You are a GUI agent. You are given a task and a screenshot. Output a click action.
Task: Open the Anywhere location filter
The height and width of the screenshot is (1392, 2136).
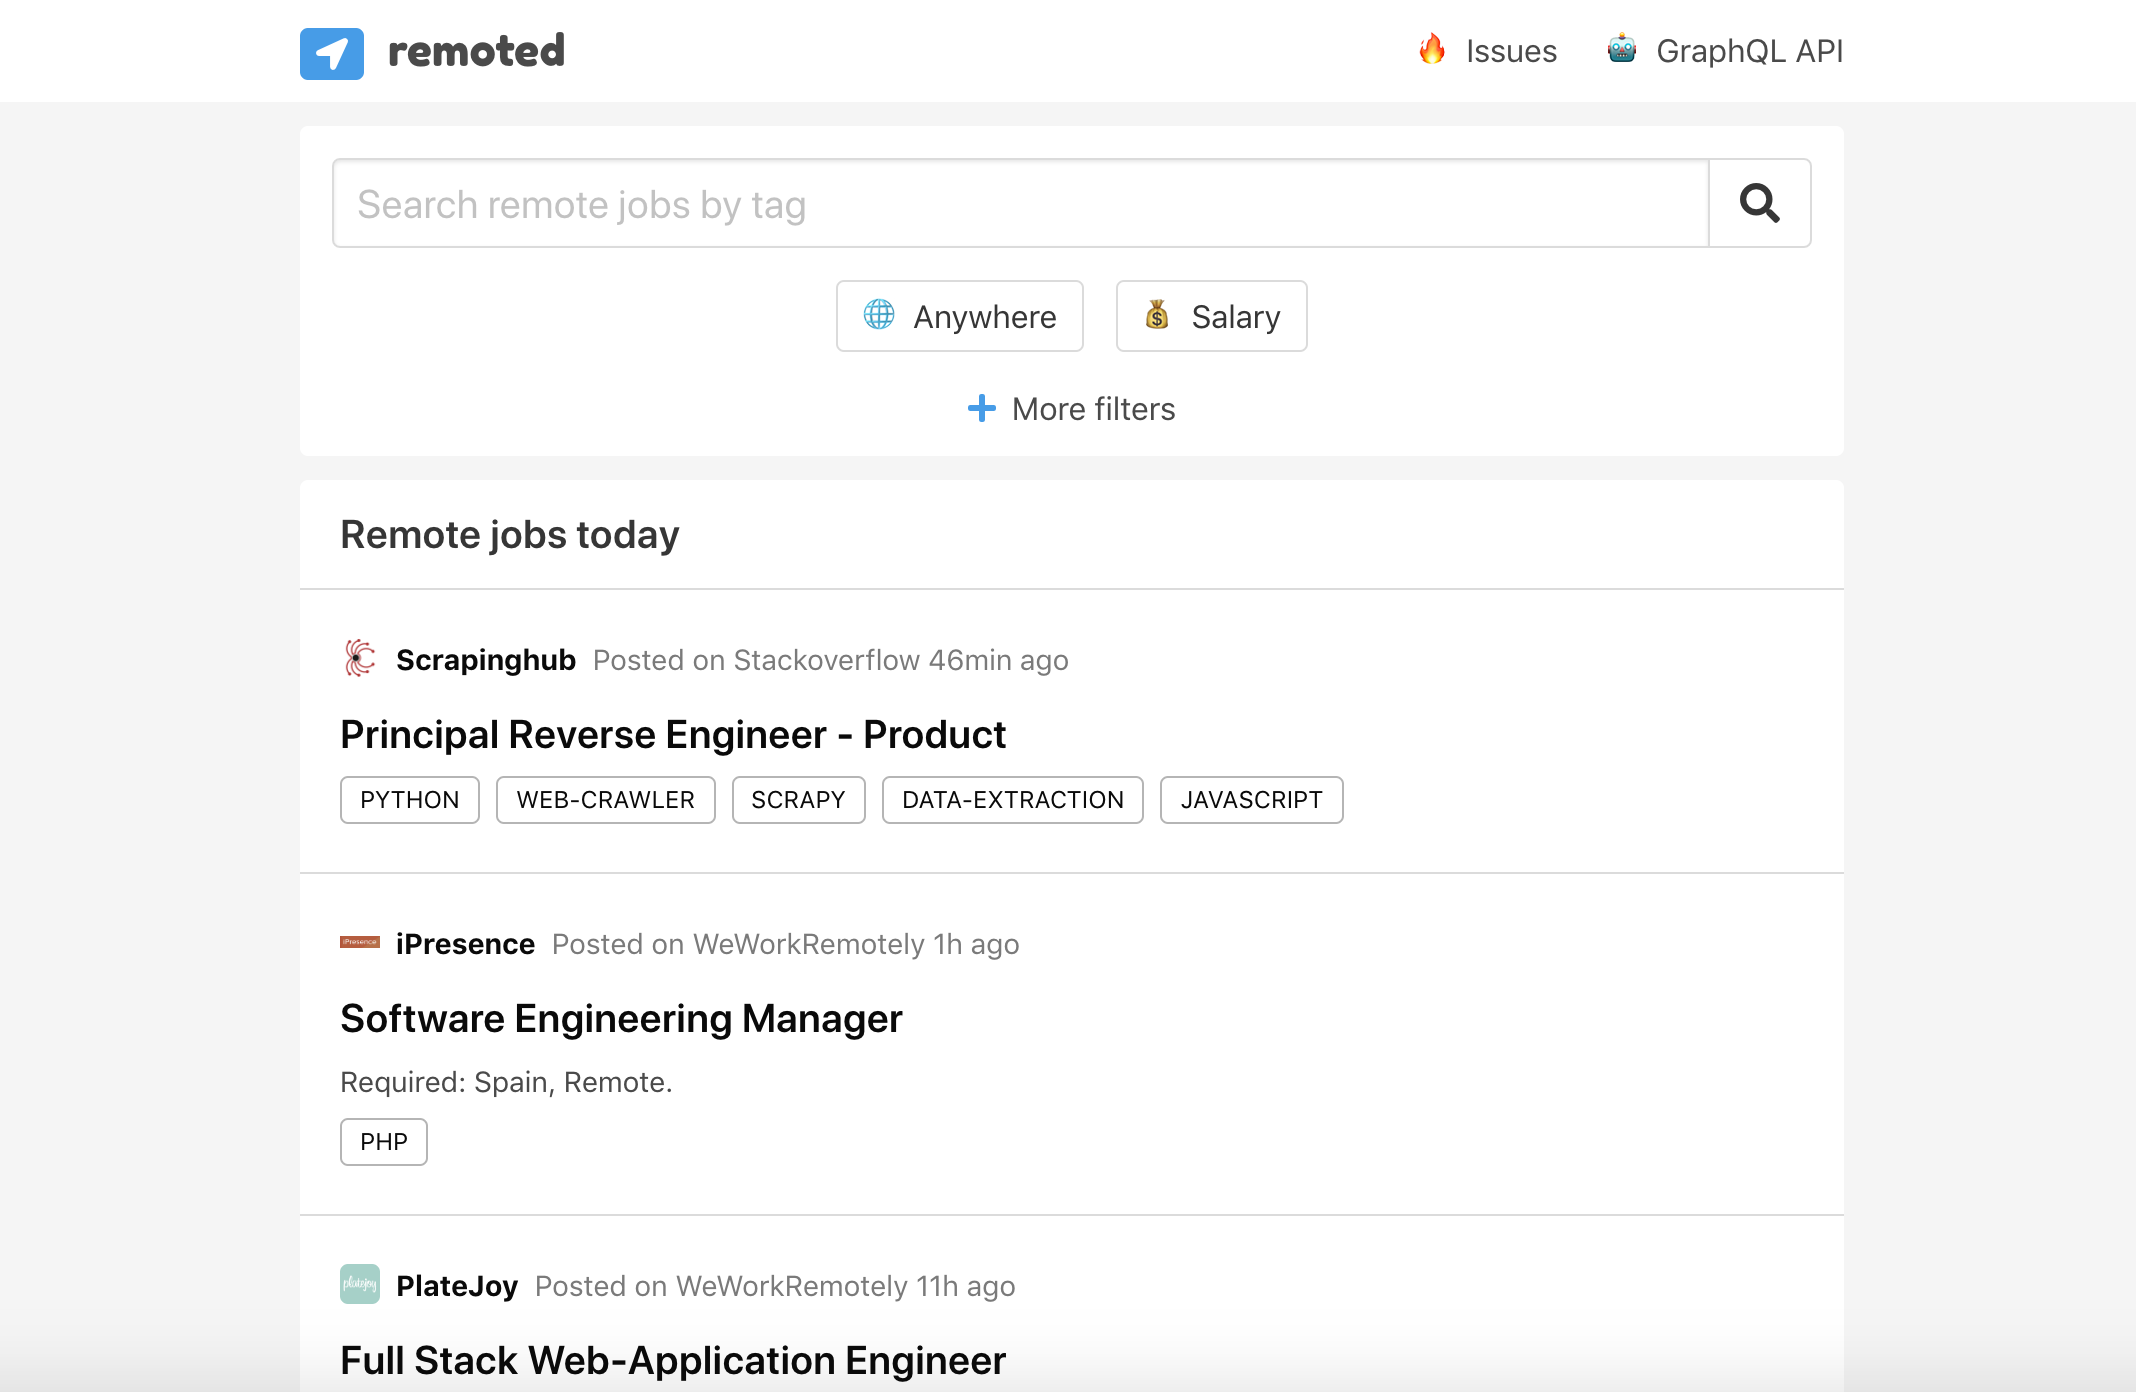click(959, 316)
